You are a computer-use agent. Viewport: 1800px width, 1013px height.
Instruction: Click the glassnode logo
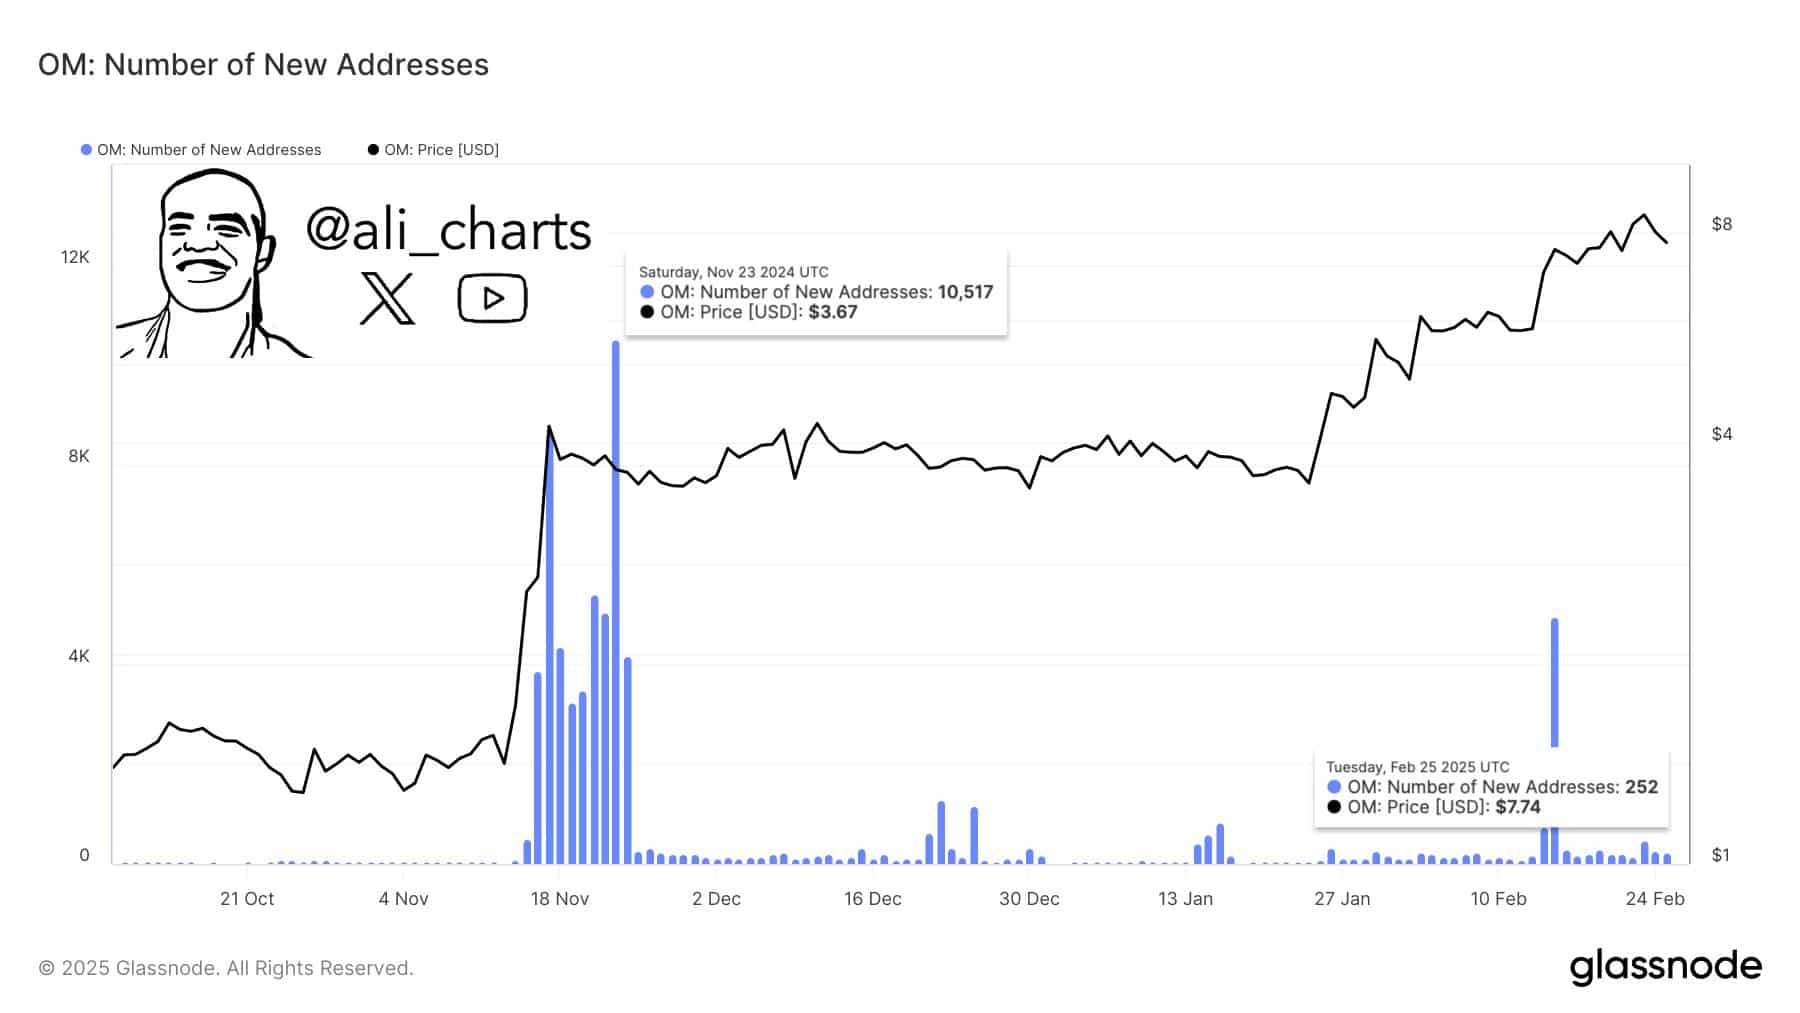(1665, 967)
